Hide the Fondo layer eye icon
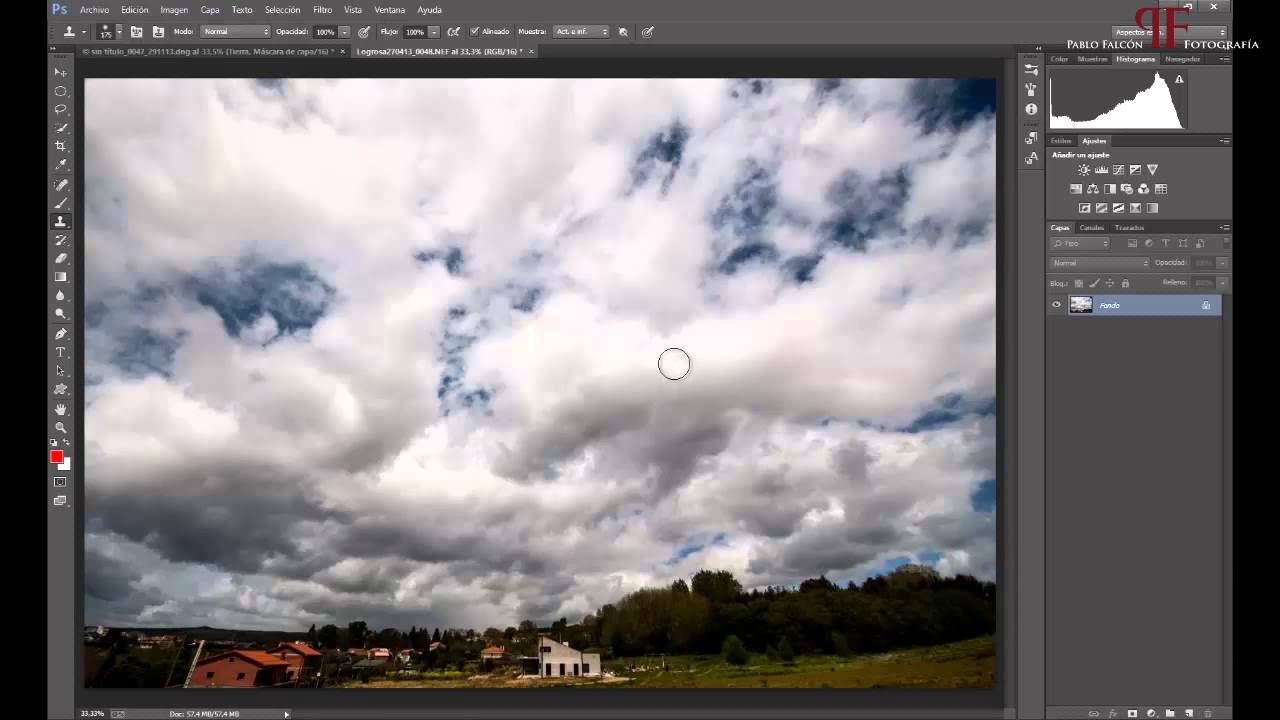Viewport: 1280px width, 720px height. point(1056,305)
